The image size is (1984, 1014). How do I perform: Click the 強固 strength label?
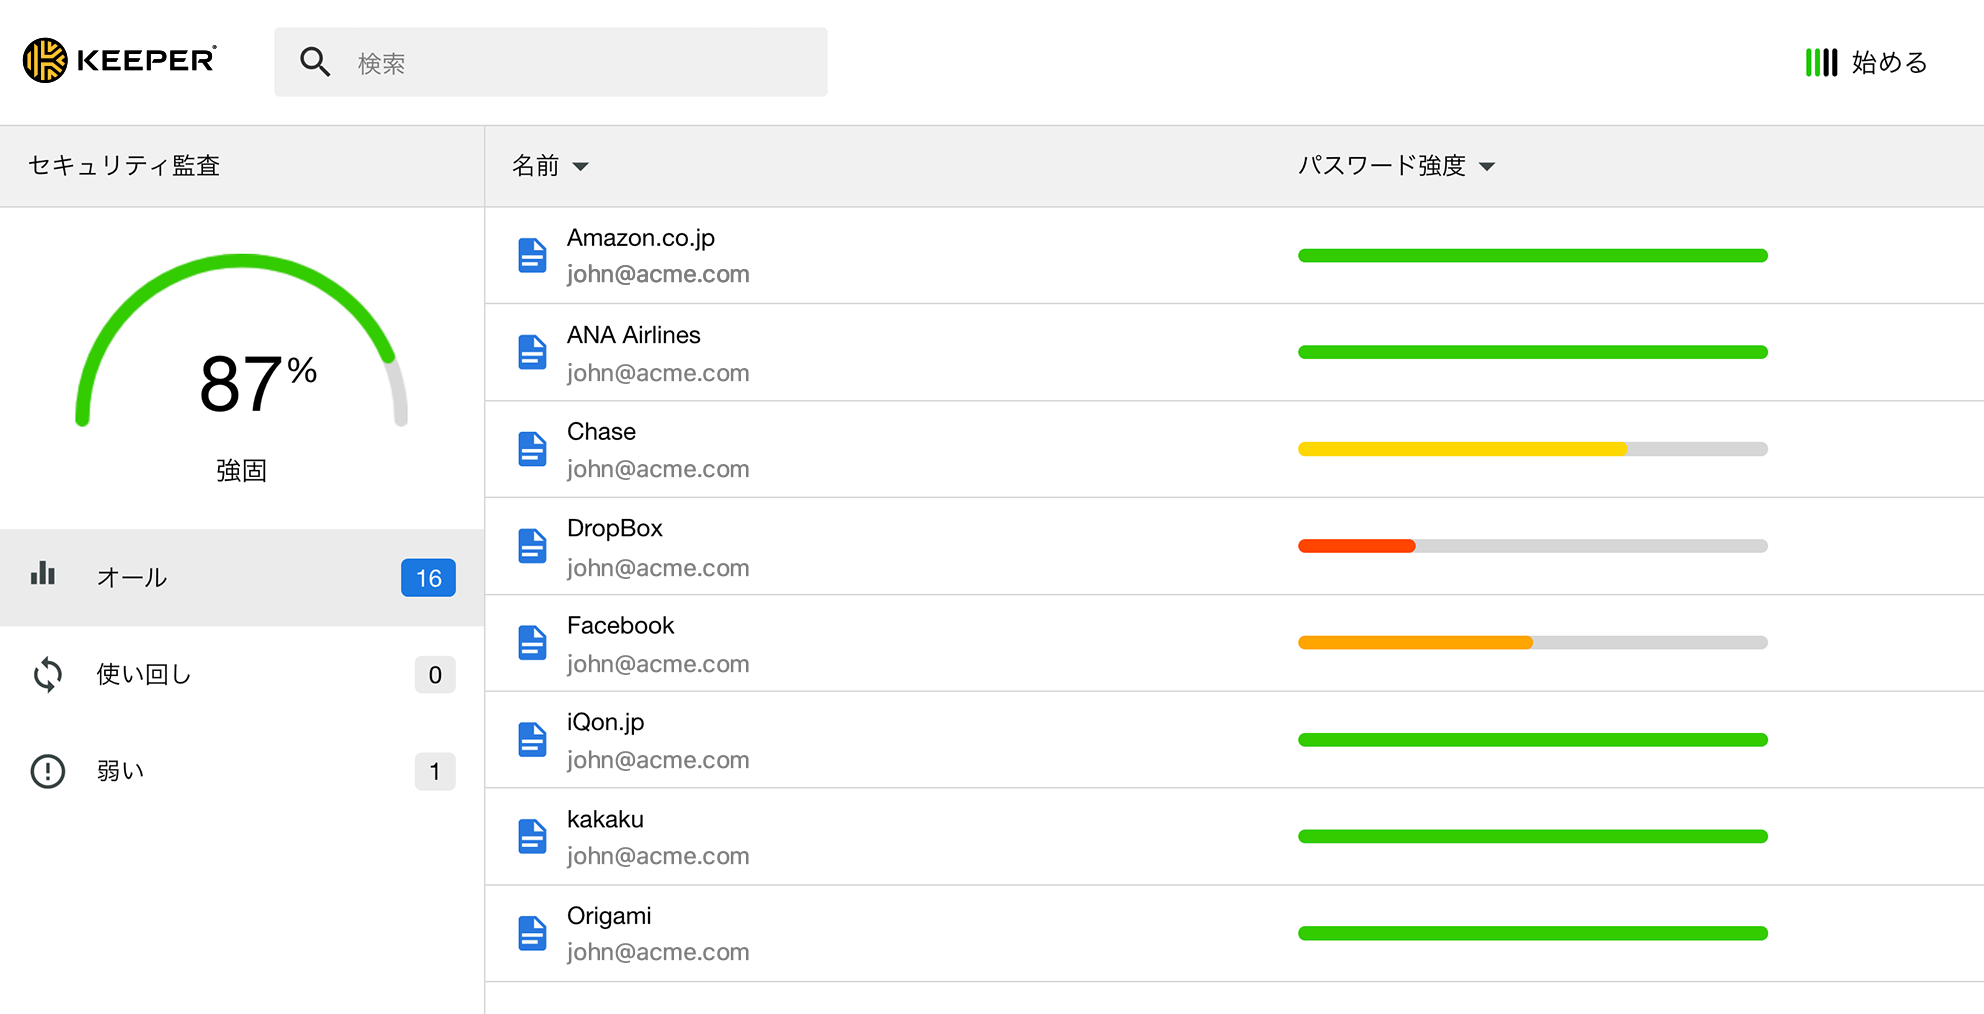pos(242,470)
